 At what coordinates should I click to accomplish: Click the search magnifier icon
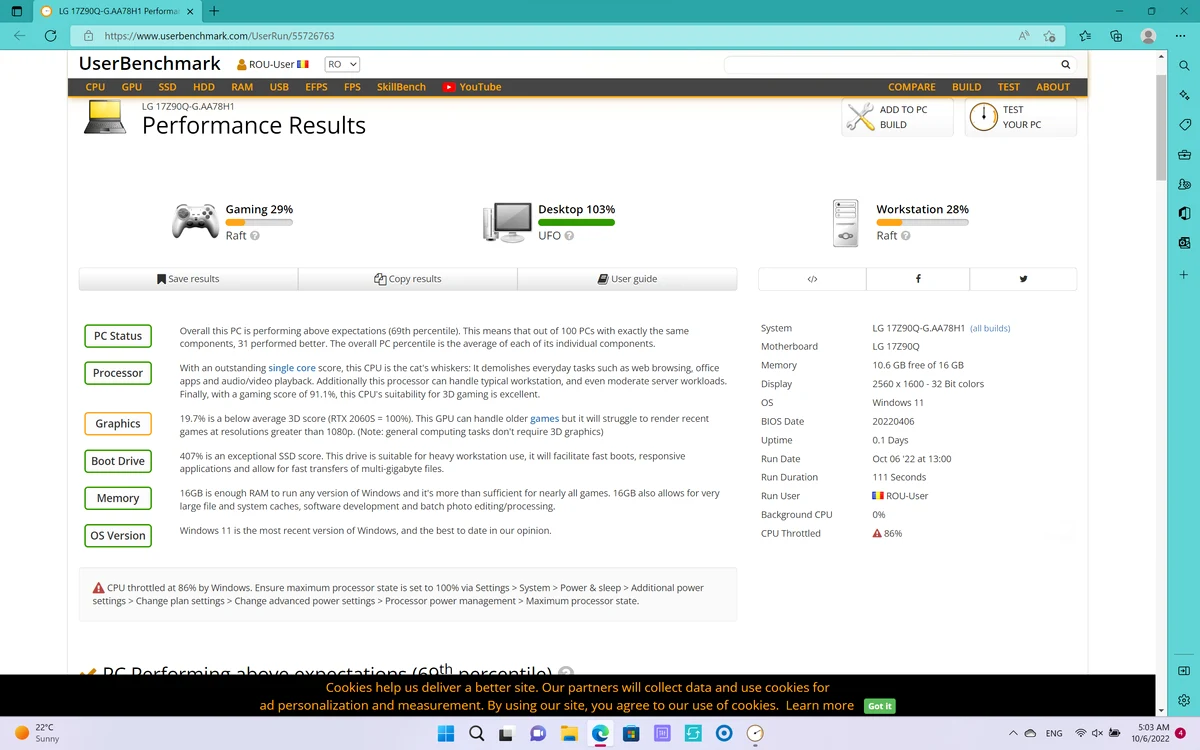[1066, 64]
